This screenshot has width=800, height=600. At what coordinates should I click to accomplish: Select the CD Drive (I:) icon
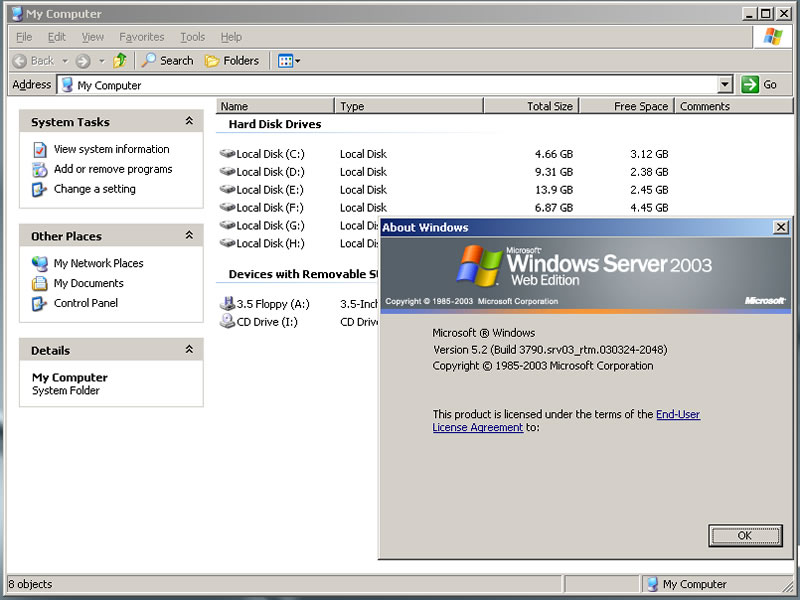pos(227,321)
